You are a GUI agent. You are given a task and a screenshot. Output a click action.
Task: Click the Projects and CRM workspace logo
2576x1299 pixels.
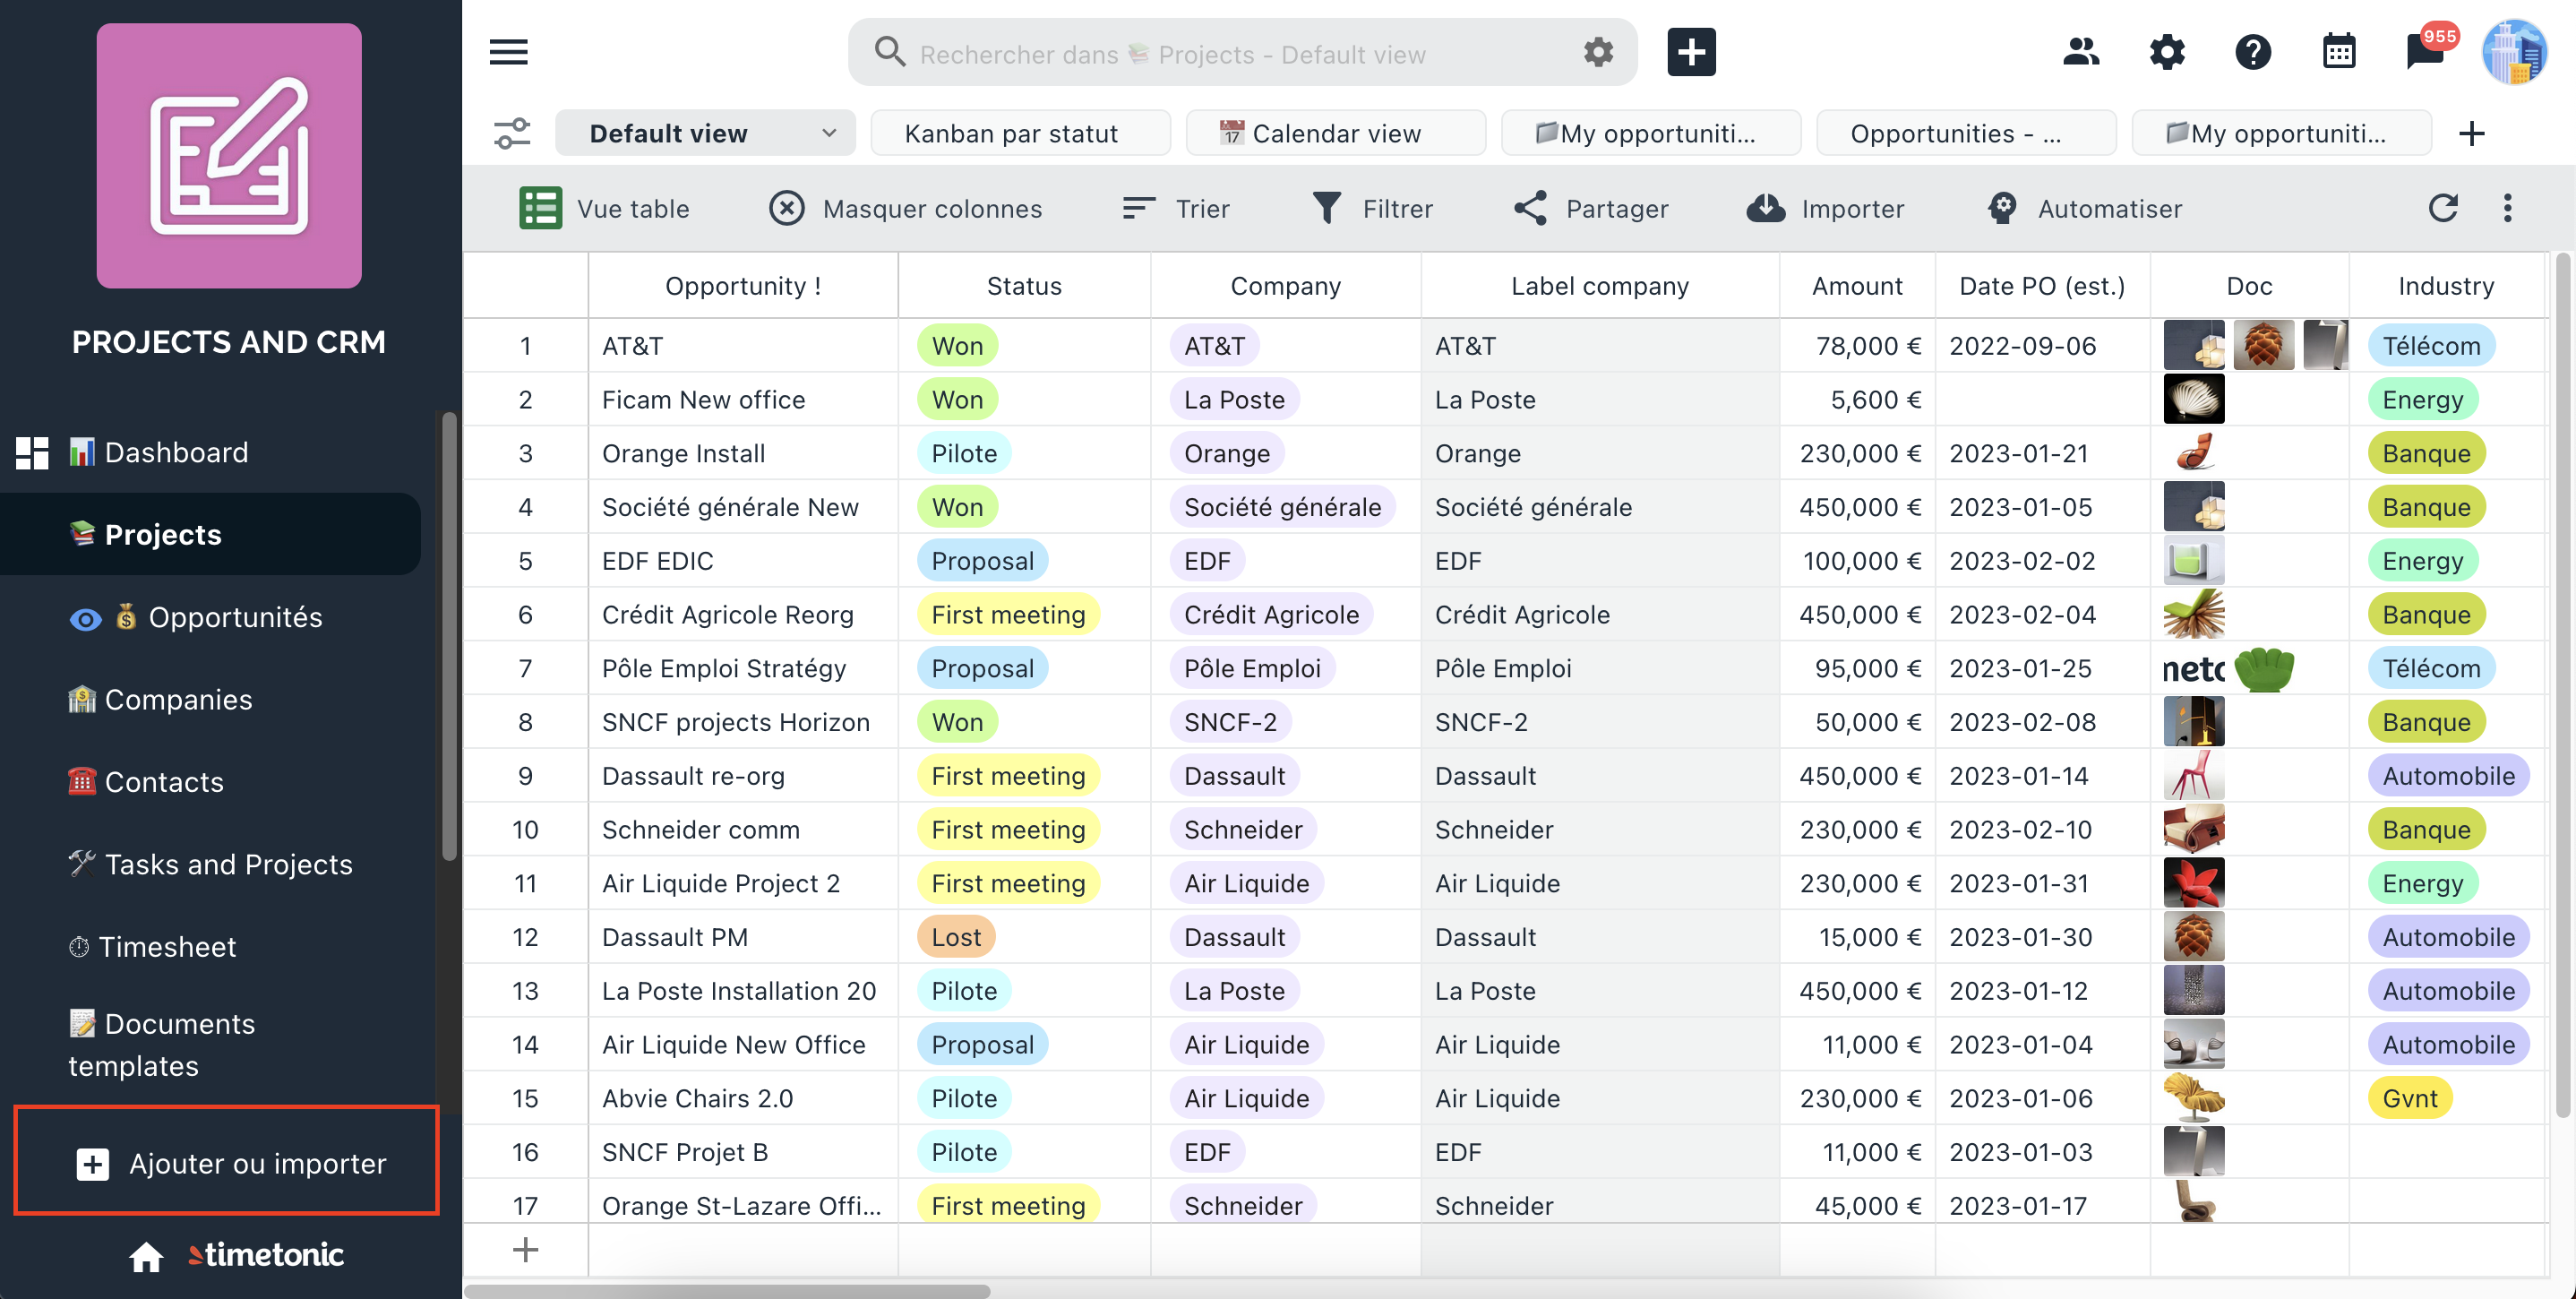[x=229, y=156]
